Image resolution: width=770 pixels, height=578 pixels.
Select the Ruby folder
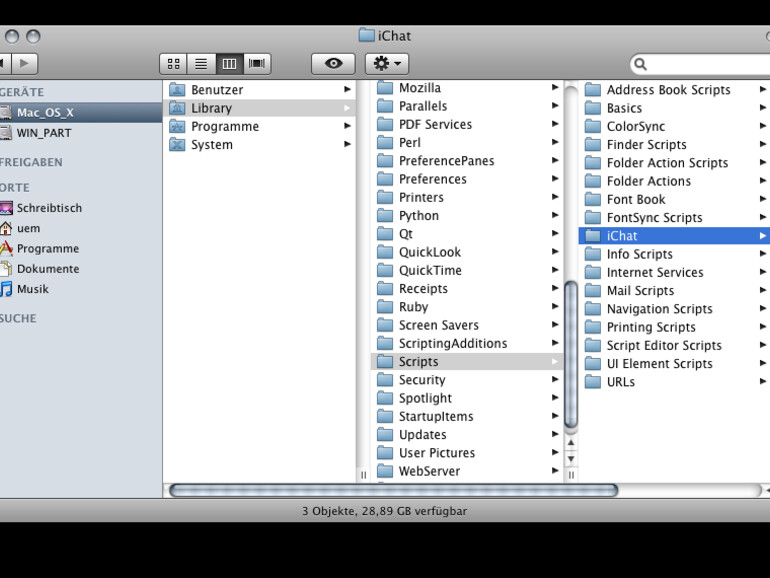[467, 306]
